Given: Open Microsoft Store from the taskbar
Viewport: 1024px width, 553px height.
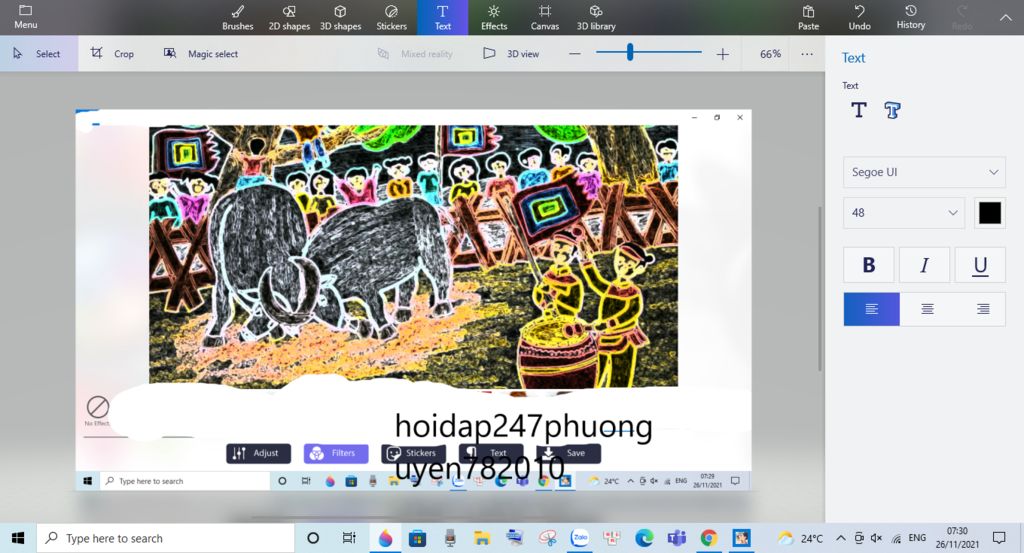Looking at the screenshot, I should pos(417,538).
